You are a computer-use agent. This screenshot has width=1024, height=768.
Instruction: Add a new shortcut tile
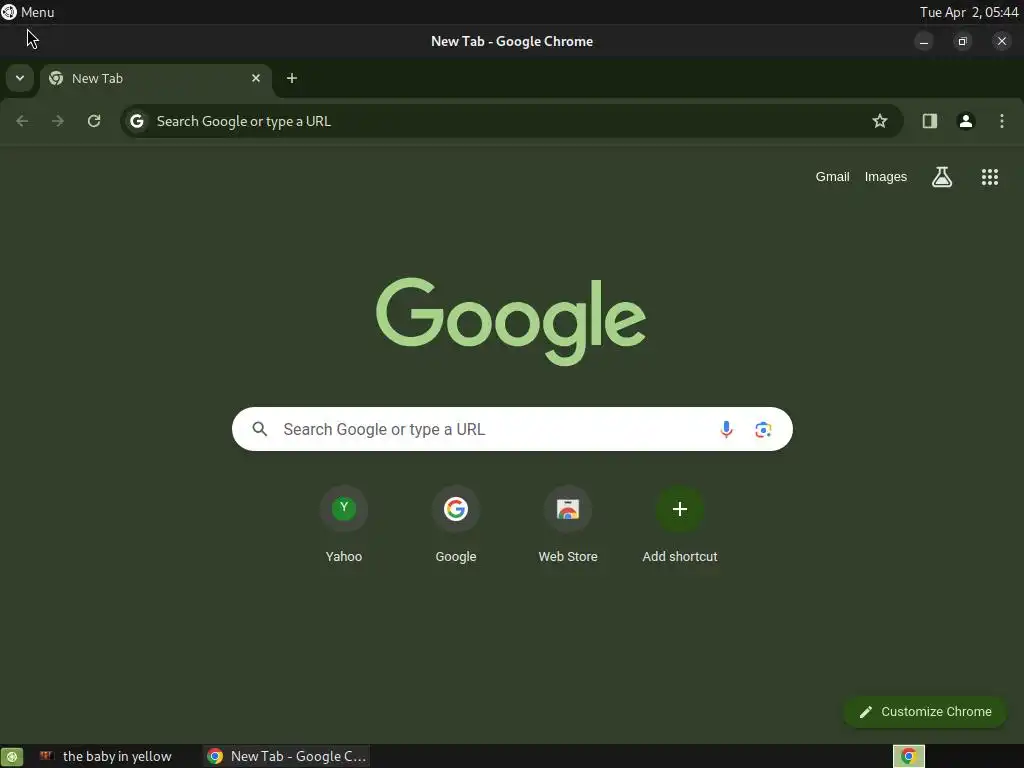pos(679,524)
